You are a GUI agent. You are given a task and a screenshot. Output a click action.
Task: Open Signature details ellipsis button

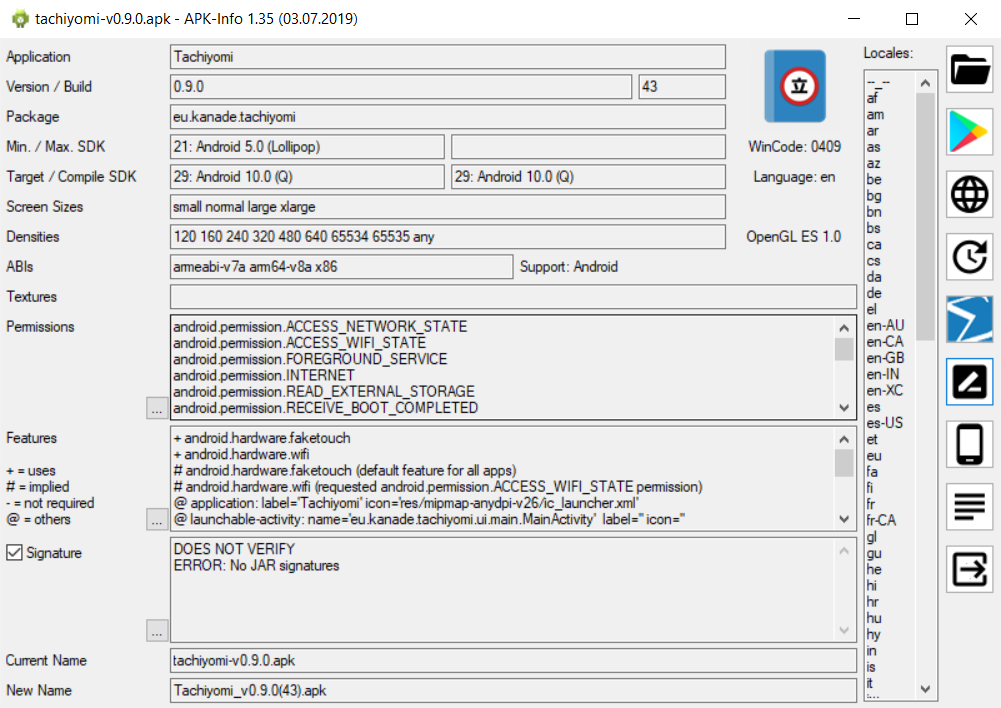157,631
